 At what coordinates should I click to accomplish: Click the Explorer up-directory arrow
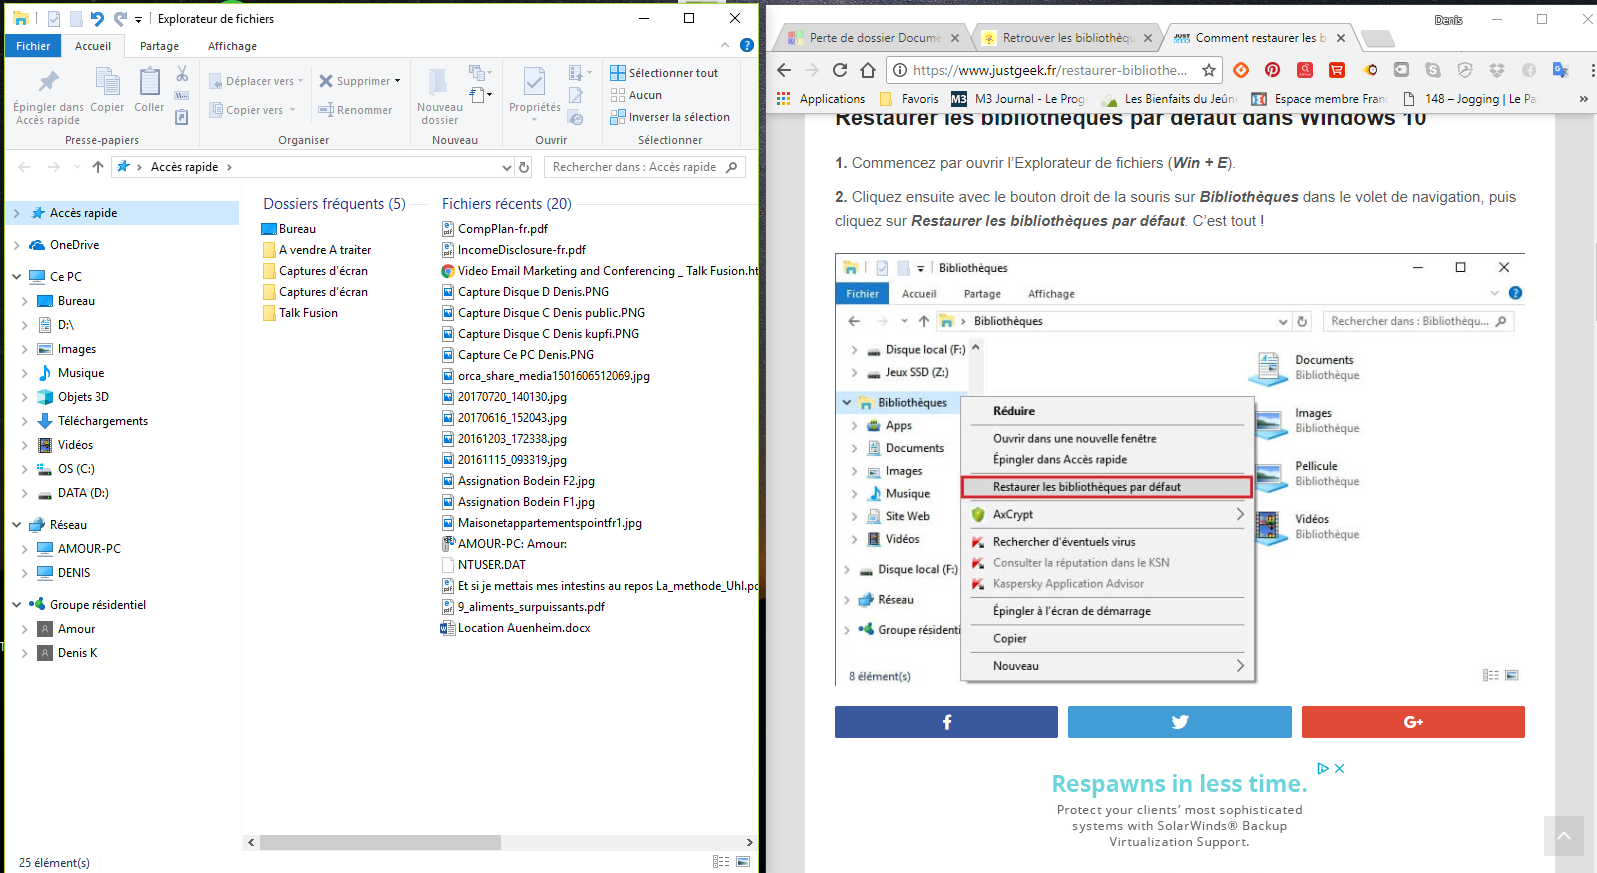coord(97,167)
